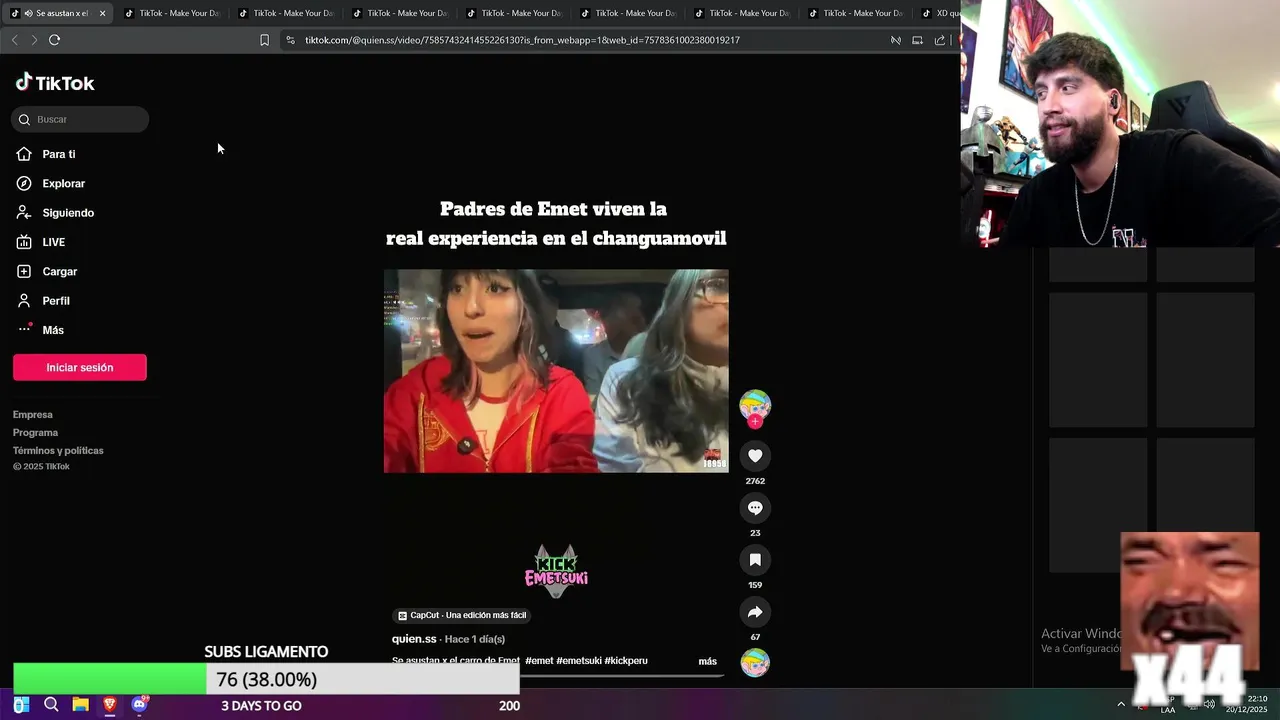Open the Empresa footer link
This screenshot has height=720, width=1280.
33,415
